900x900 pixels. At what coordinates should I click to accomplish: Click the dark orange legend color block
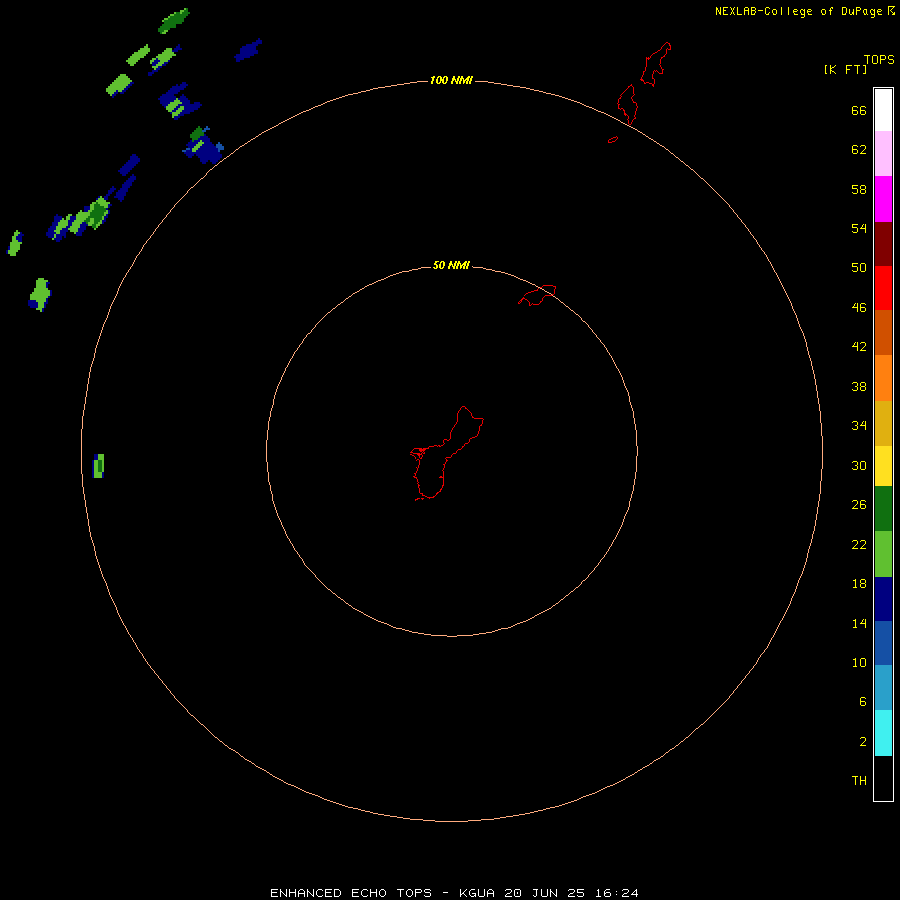pyautogui.click(x=883, y=332)
